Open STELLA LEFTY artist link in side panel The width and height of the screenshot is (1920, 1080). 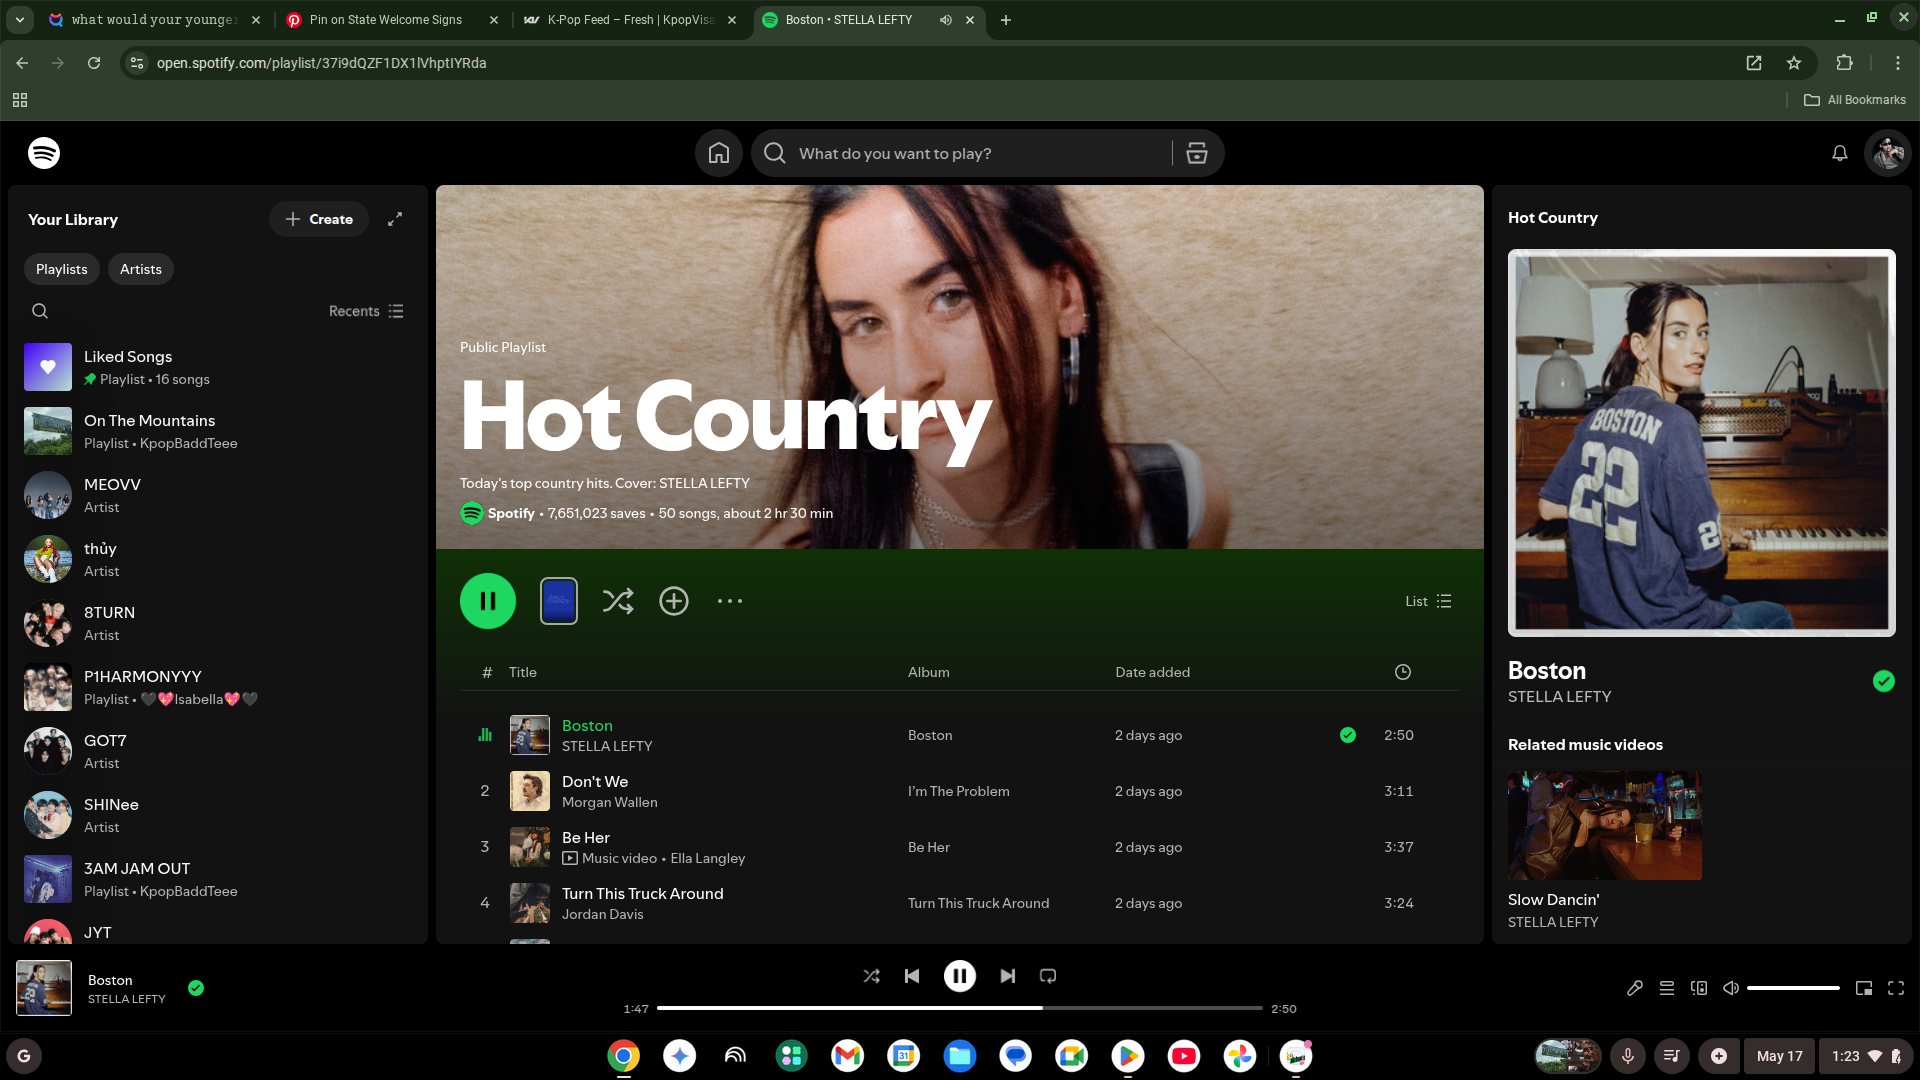click(x=1559, y=697)
